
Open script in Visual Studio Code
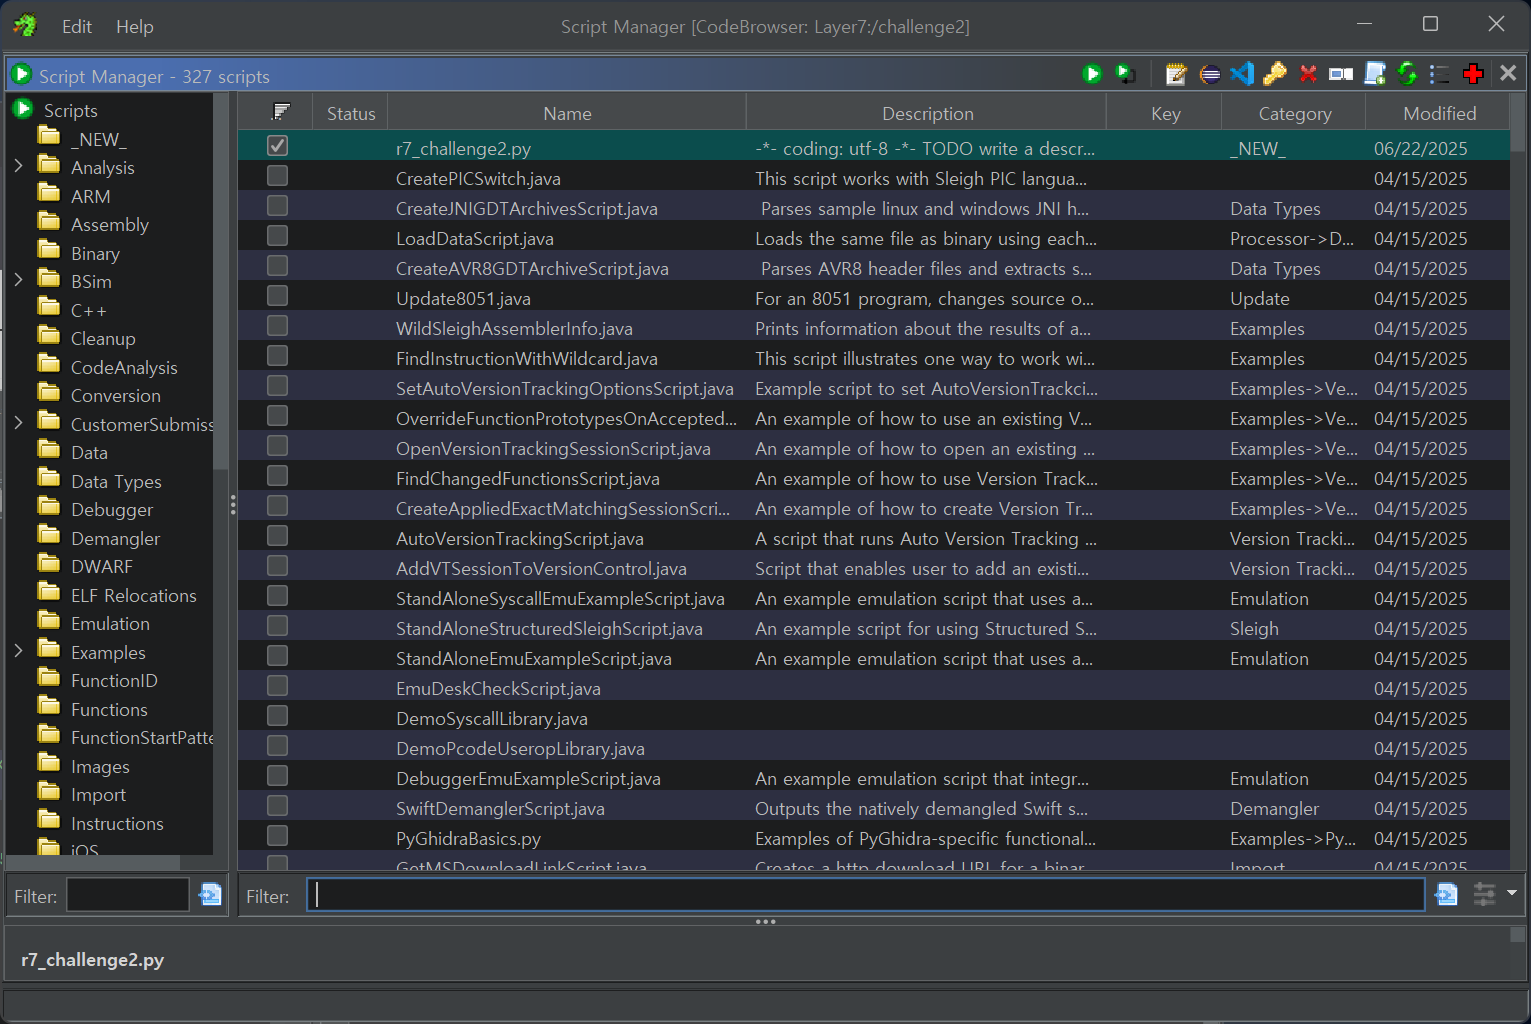tap(1242, 74)
